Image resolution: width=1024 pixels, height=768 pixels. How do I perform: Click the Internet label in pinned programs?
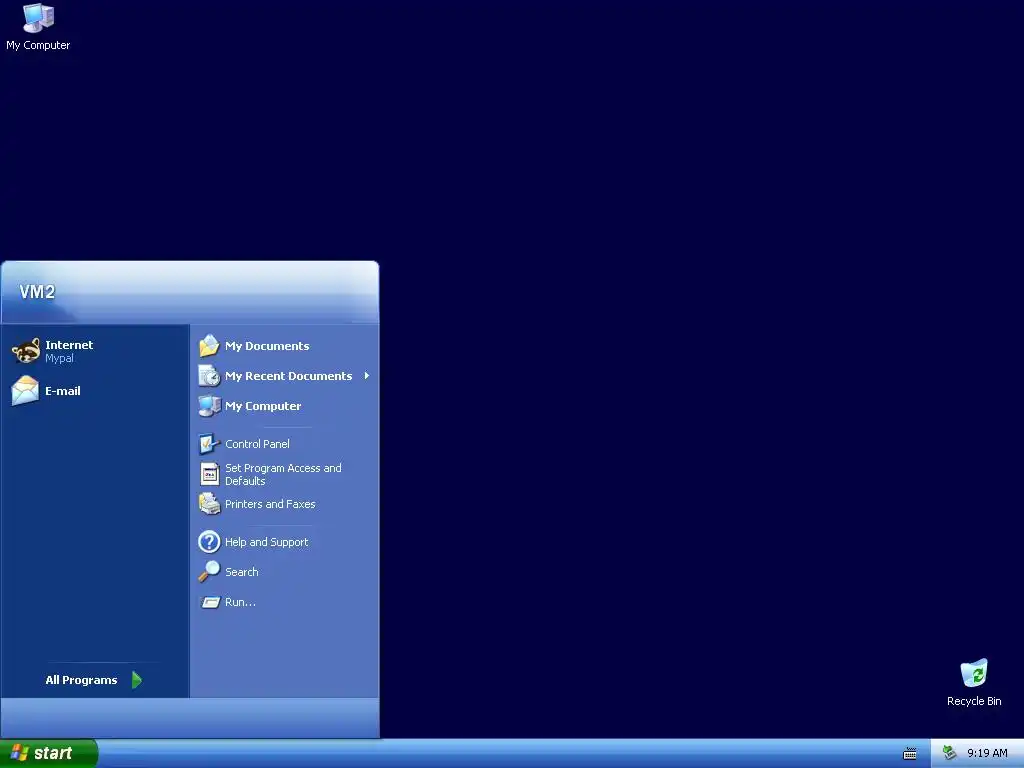pos(69,345)
